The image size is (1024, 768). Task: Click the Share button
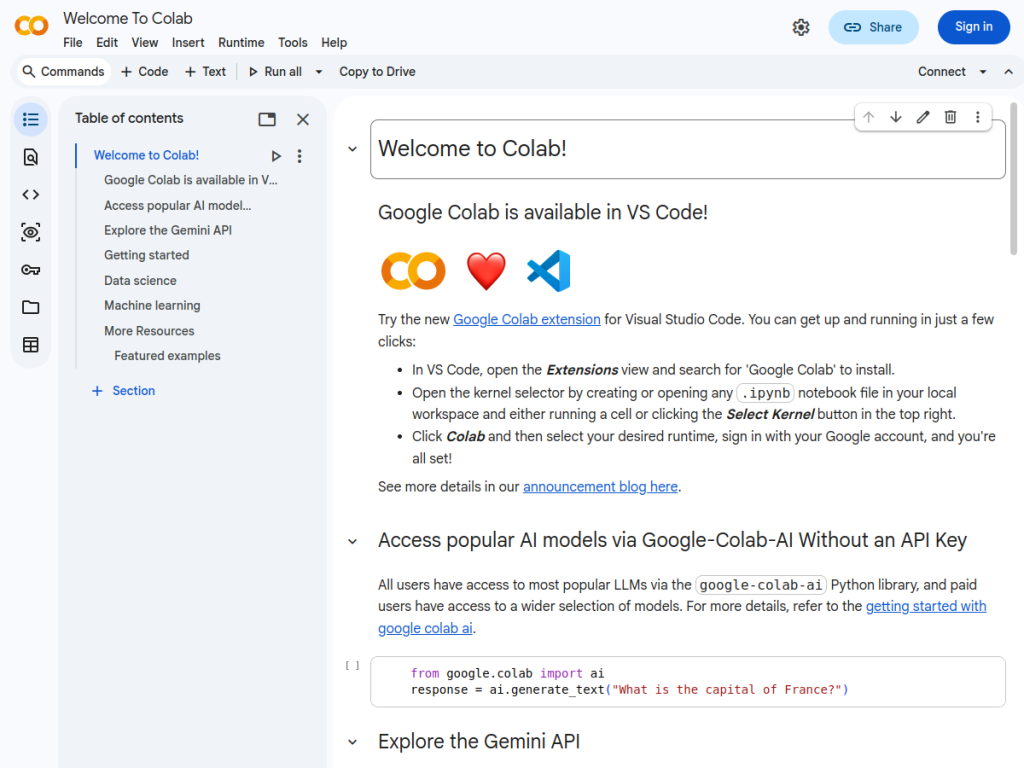(873, 27)
